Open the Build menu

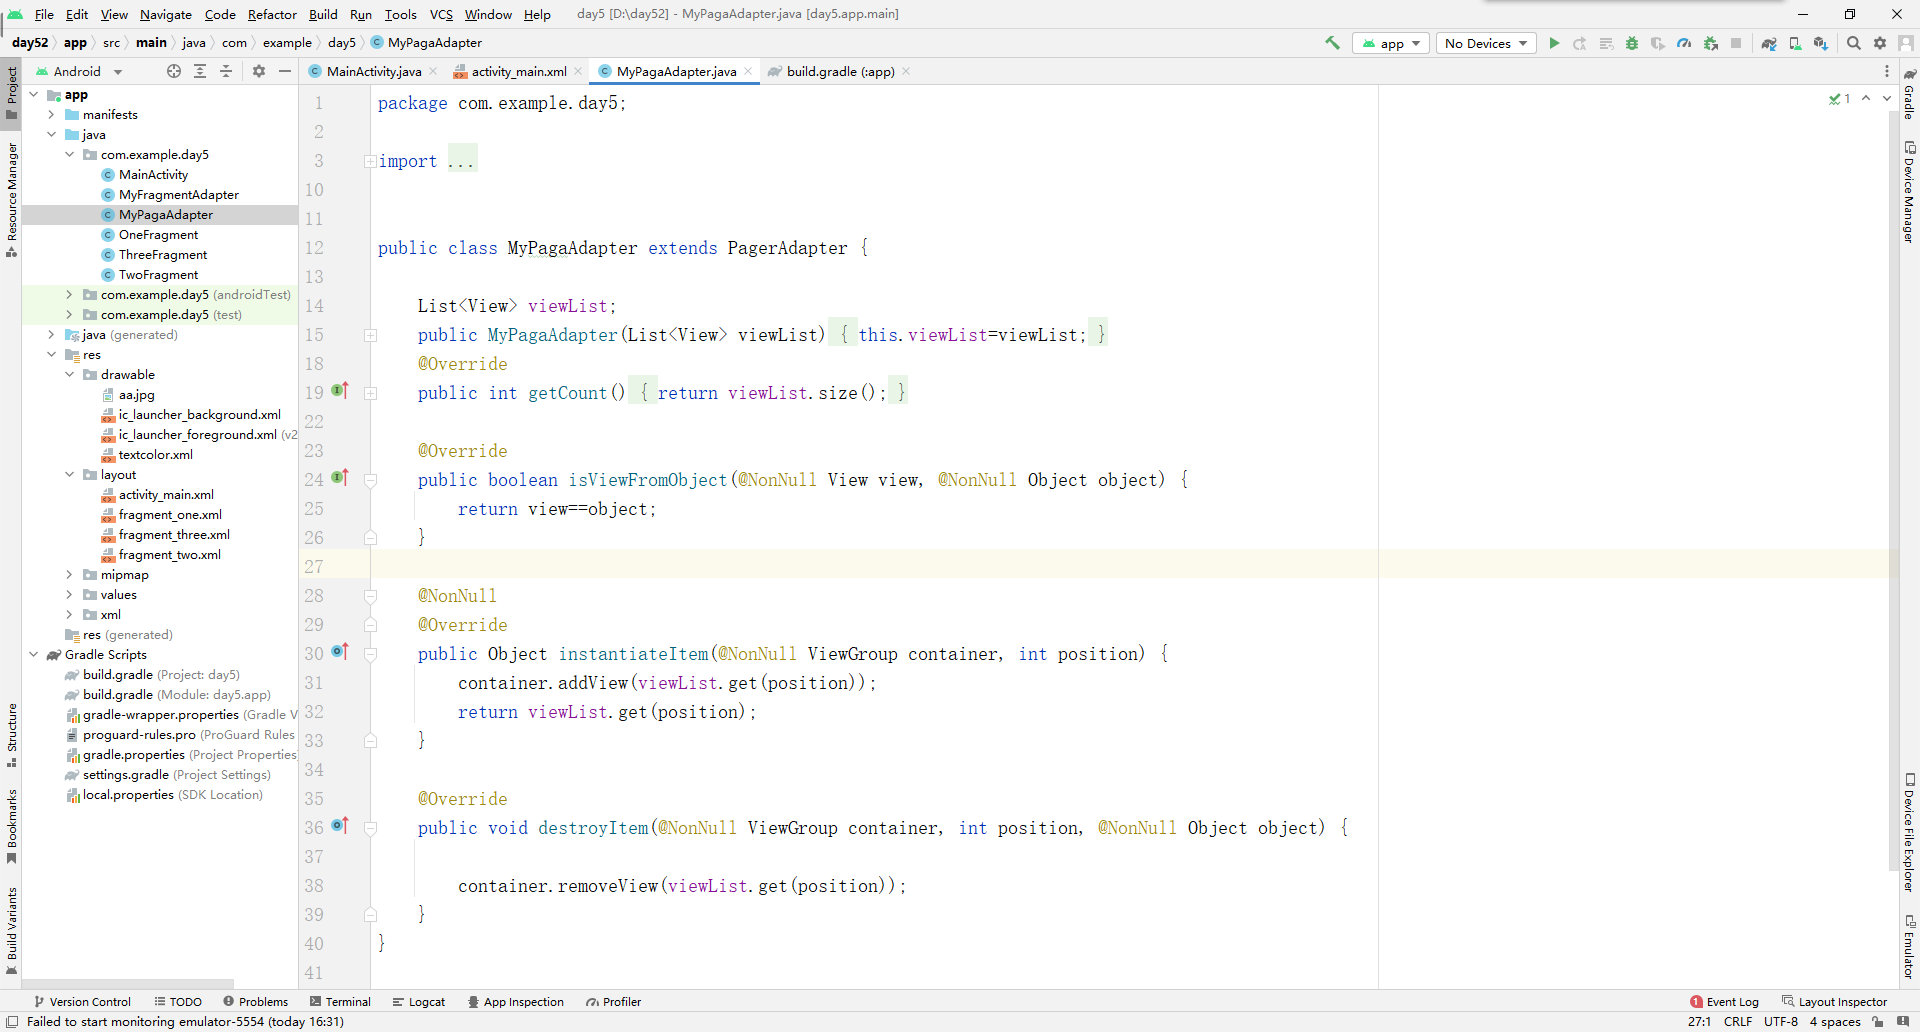[323, 14]
